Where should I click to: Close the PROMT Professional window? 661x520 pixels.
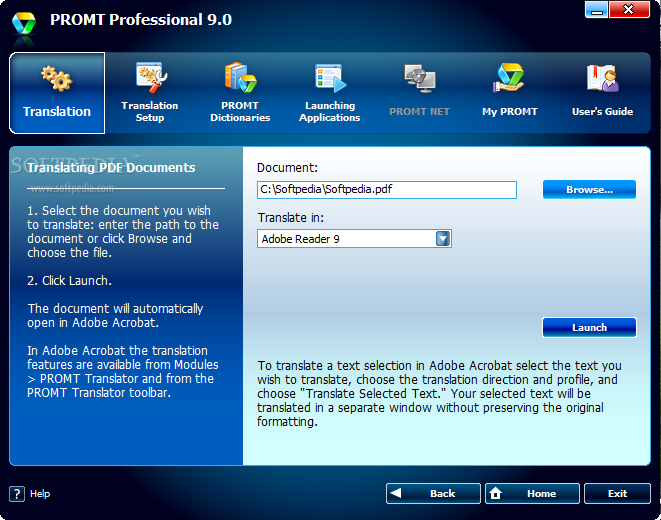click(629, 10)
